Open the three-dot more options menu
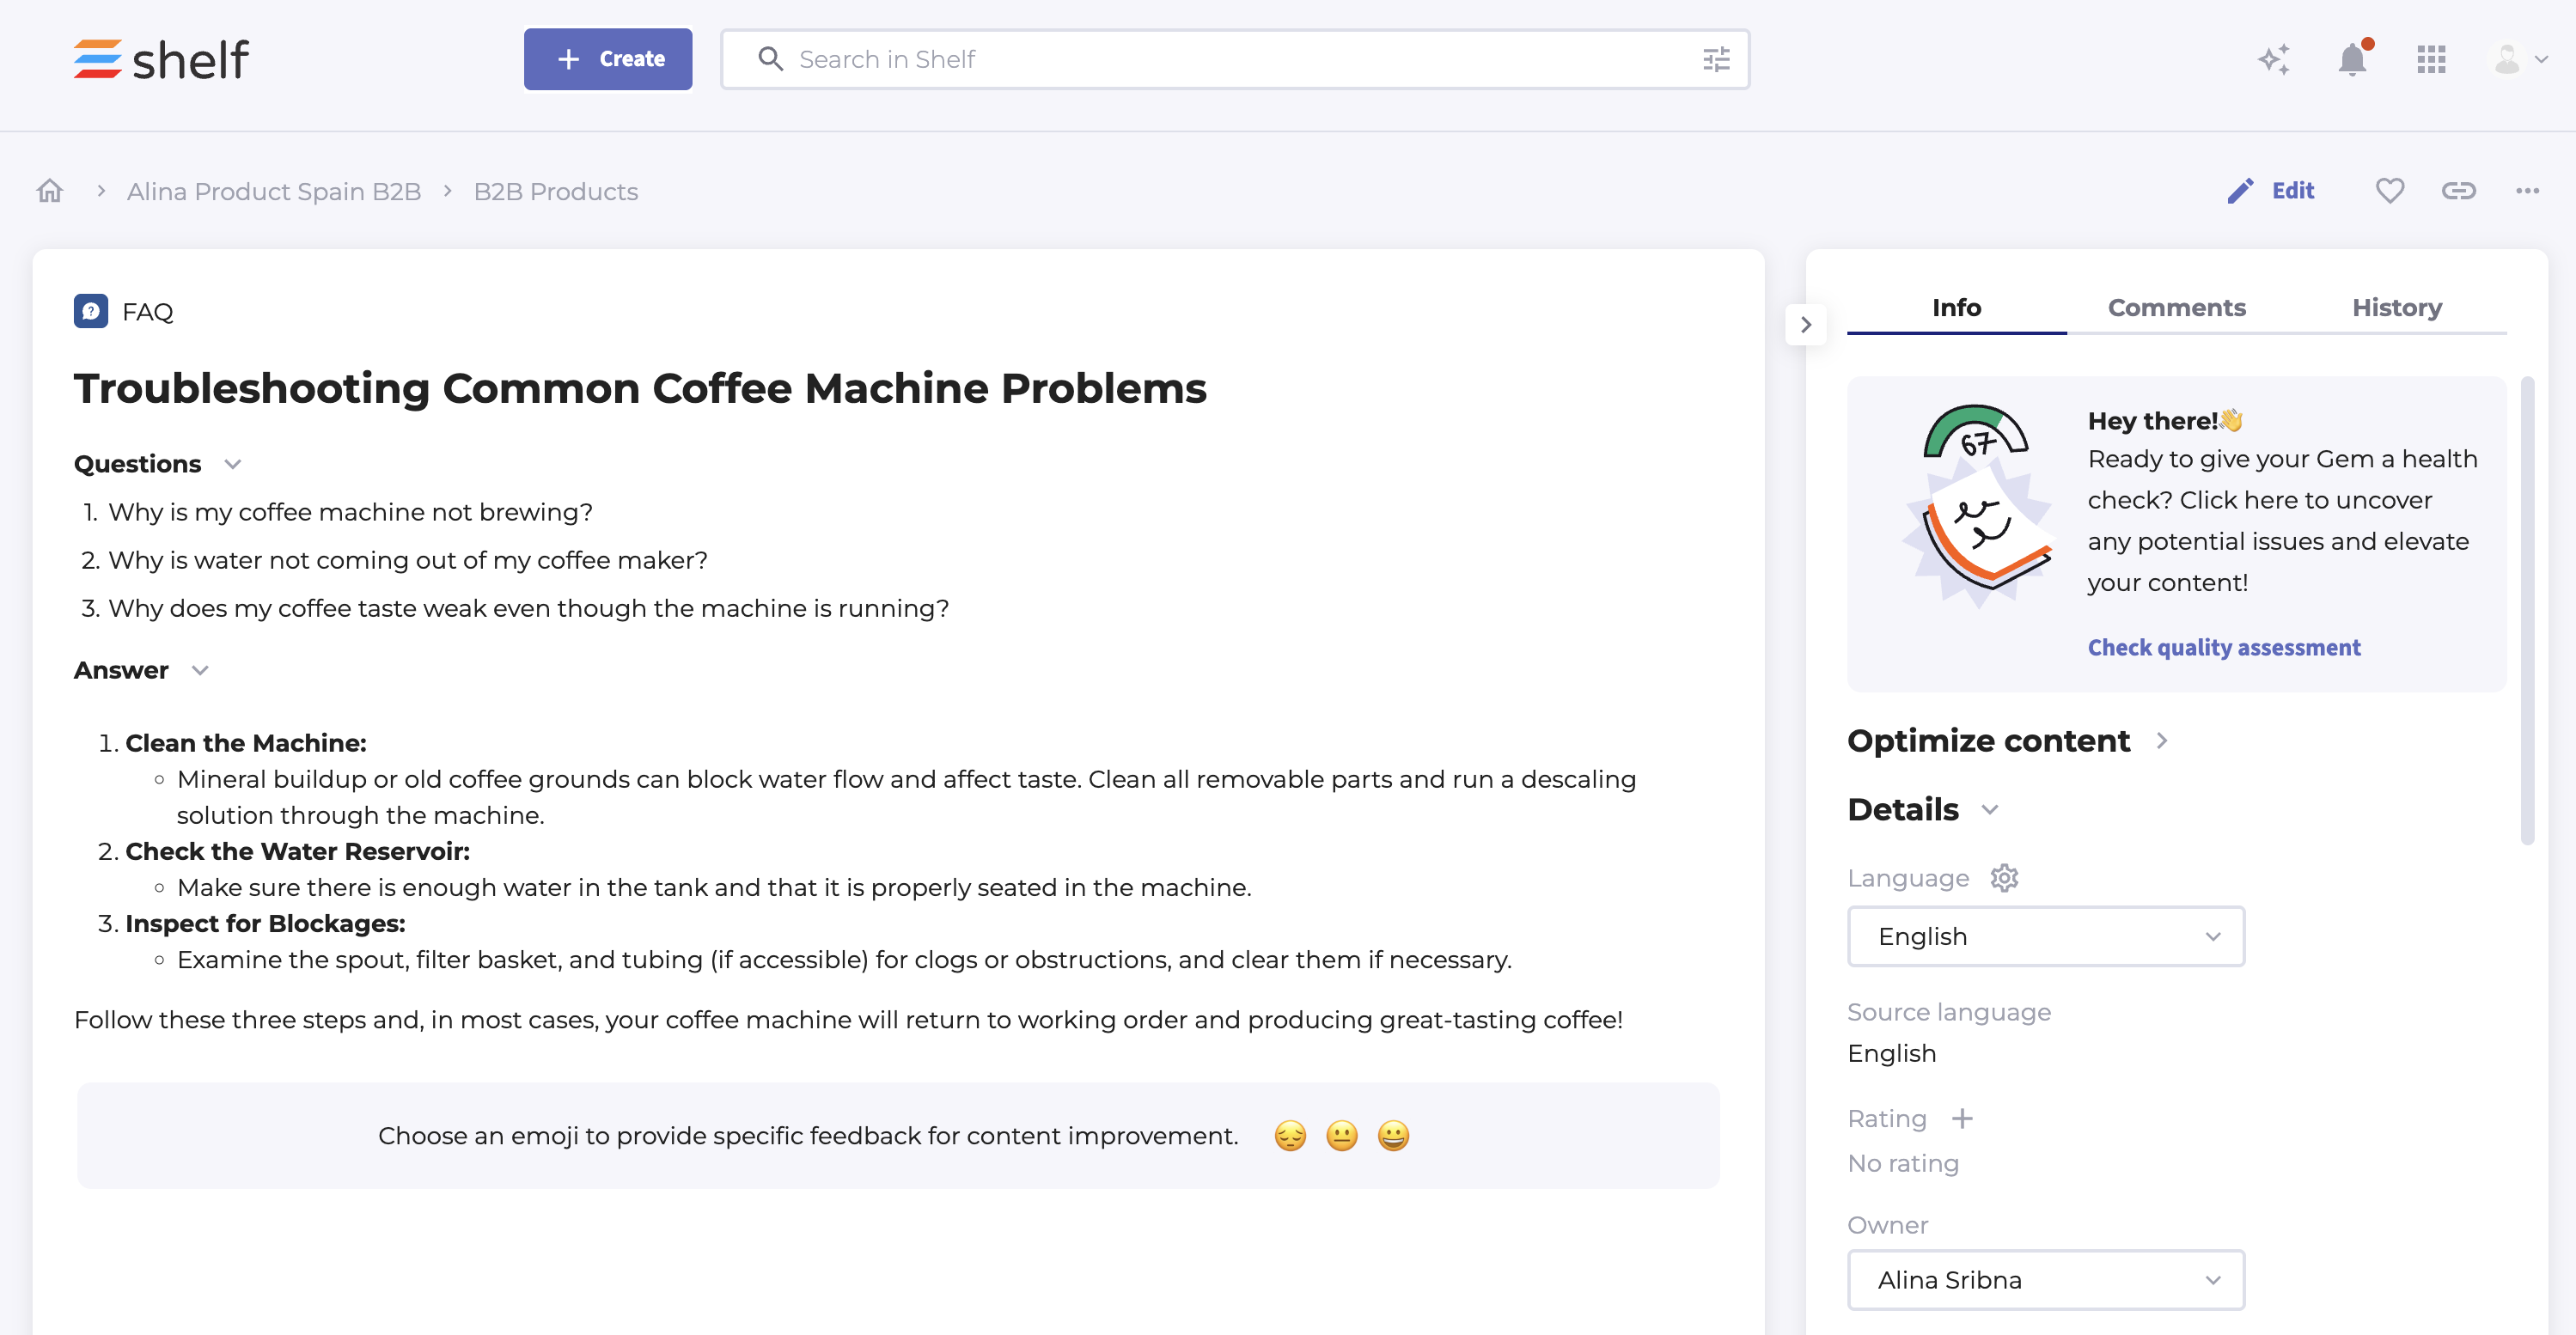Image resolution: width=2576 pixels, height=1335 pixels. [x=2527, y=190]
